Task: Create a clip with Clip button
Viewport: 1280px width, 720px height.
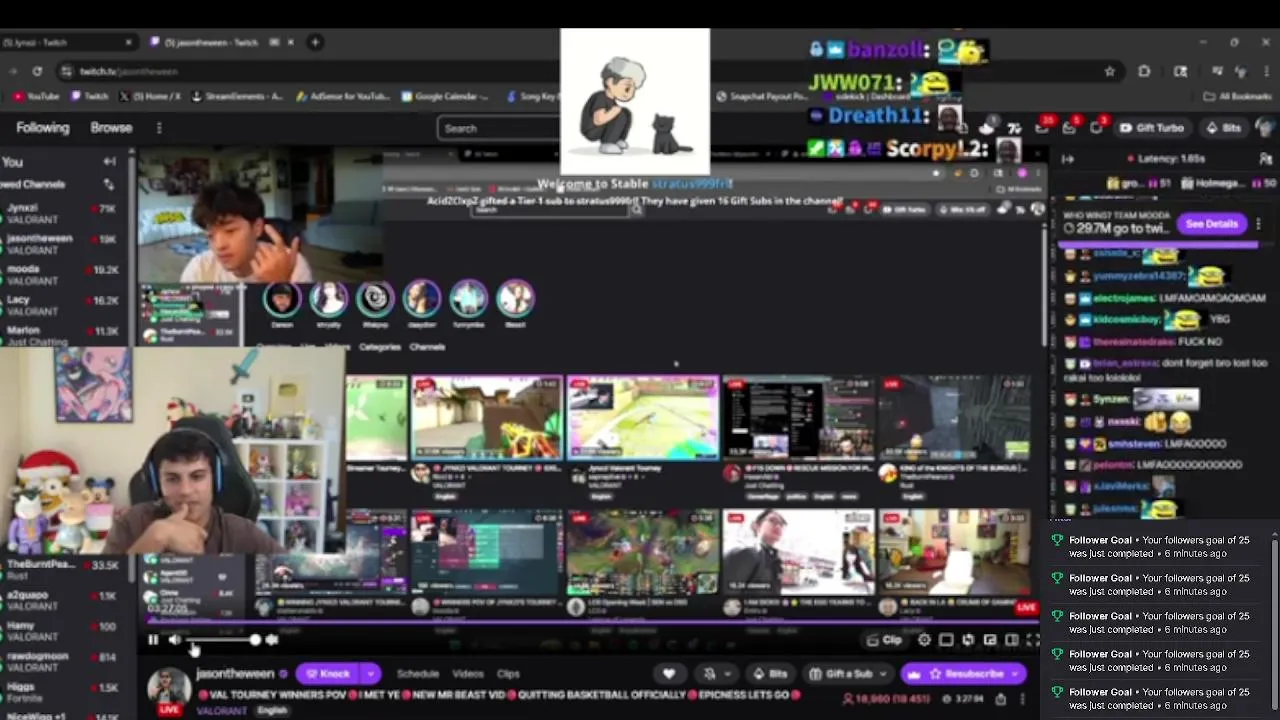Action: [885, 640]
